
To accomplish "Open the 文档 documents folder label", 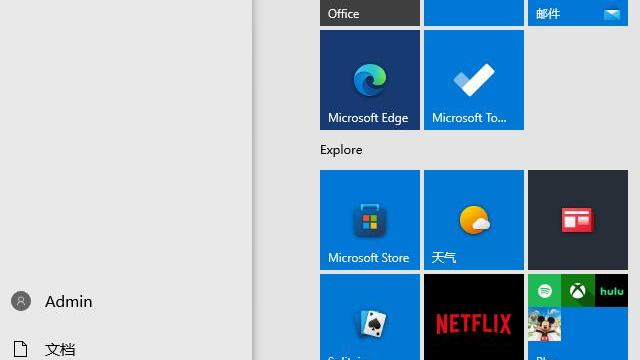I will coord(60,349).
